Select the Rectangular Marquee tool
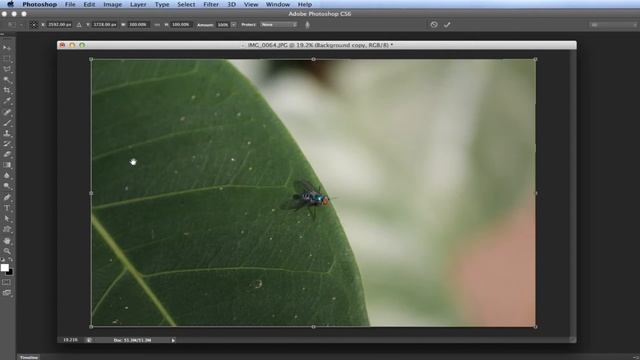This screenshot has width=640, height=360. click(7, 59)
